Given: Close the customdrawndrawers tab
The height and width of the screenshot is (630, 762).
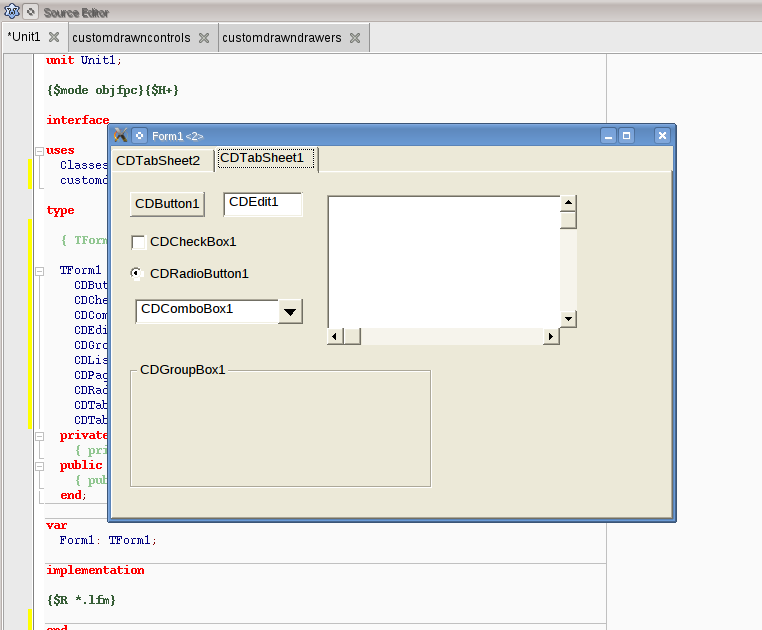Looking at the screenshot, I should point(355,38).
